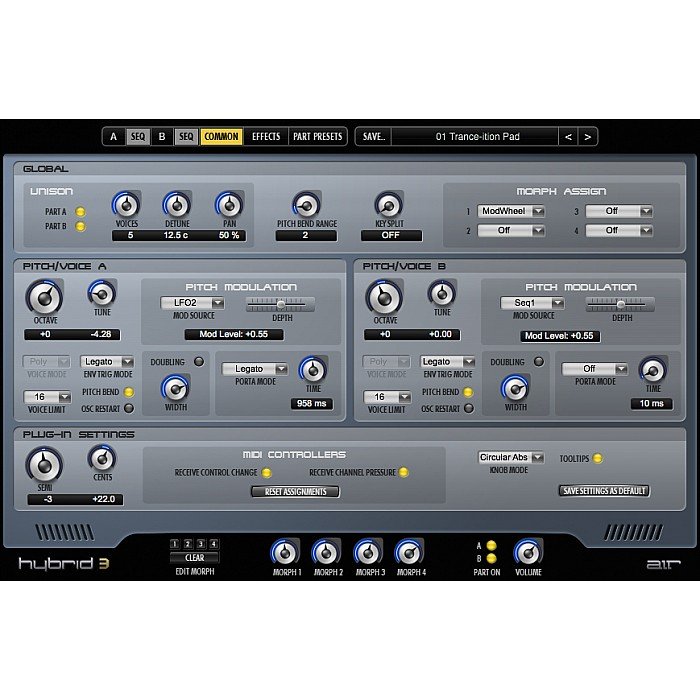Image resolution: width=700 pixels, height=700 pixels.
Task: Click the Unison Voices knob
Action: [x=125, y=205]
